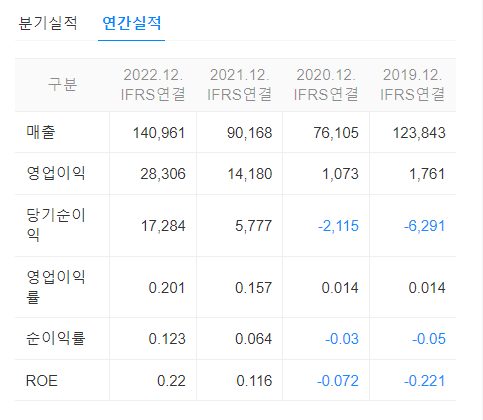Click the 2019.12. IFRS연결 column header

coord(413,85)
